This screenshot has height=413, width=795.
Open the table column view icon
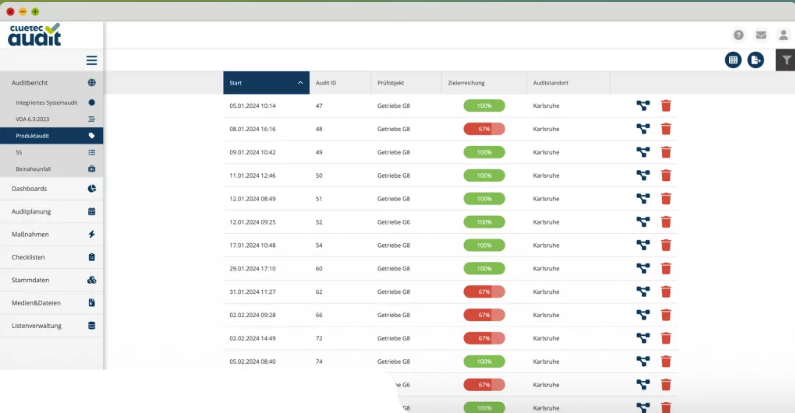[733, 60]
